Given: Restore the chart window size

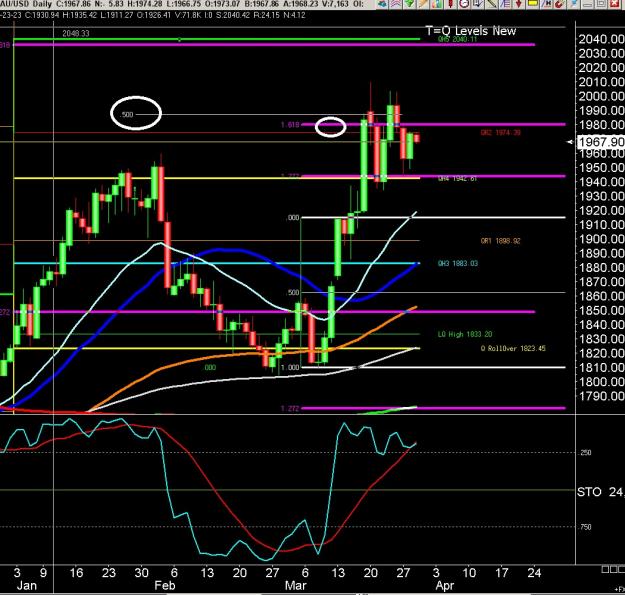Looking at the screenshot, I should pyautogui.click(x=601, y=4).
